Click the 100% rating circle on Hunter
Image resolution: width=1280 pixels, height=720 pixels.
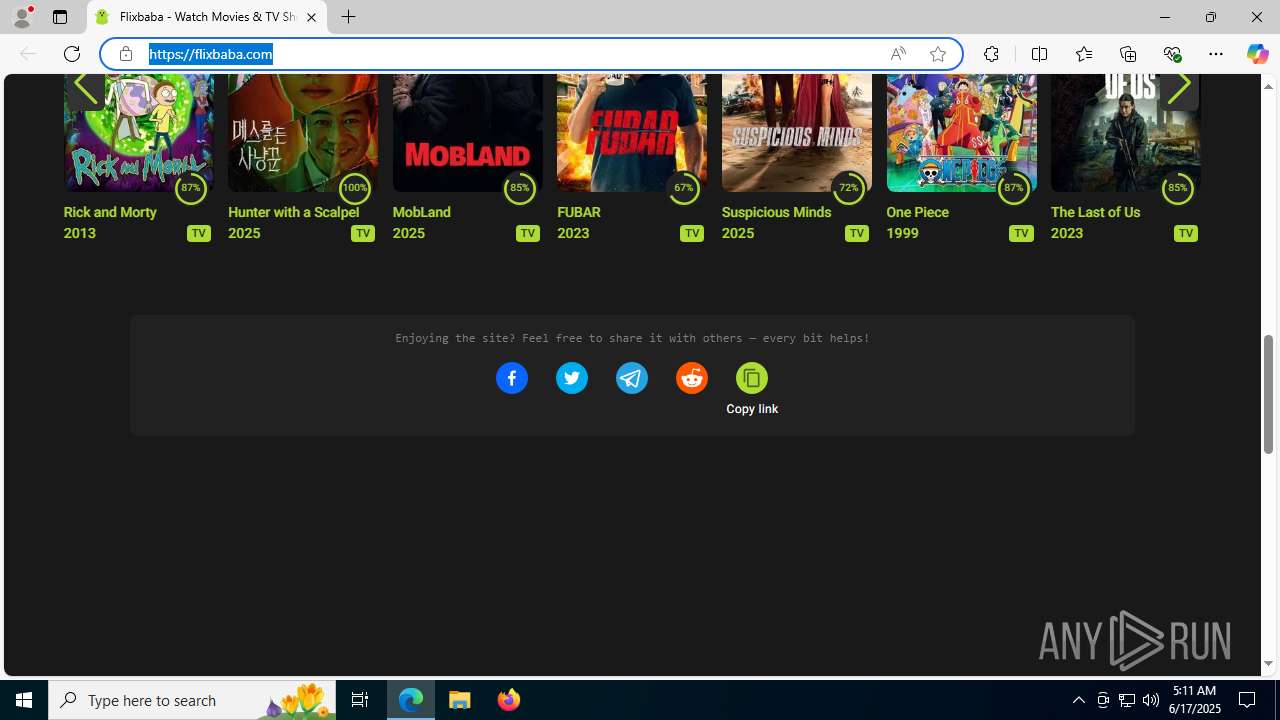(x=354, y=188)
